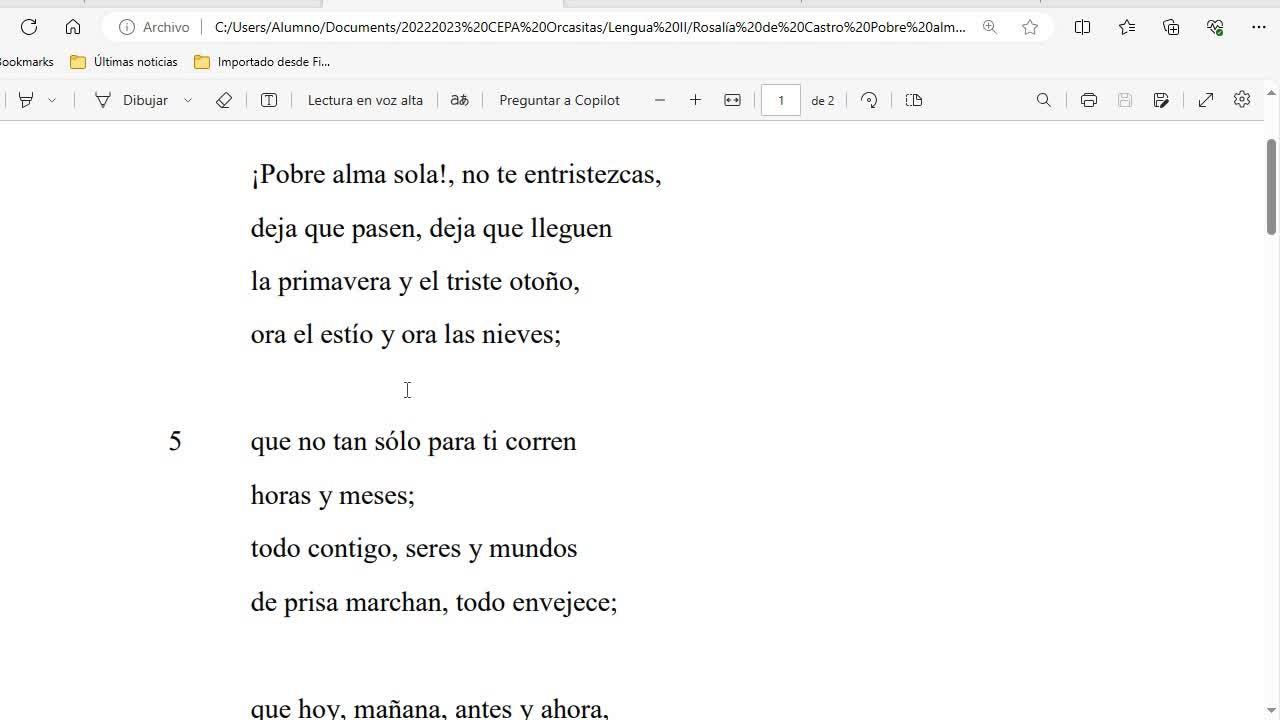1280x720 pixels.
Task: Zoom in the PDF with the plus button
Action: [695, 100]
